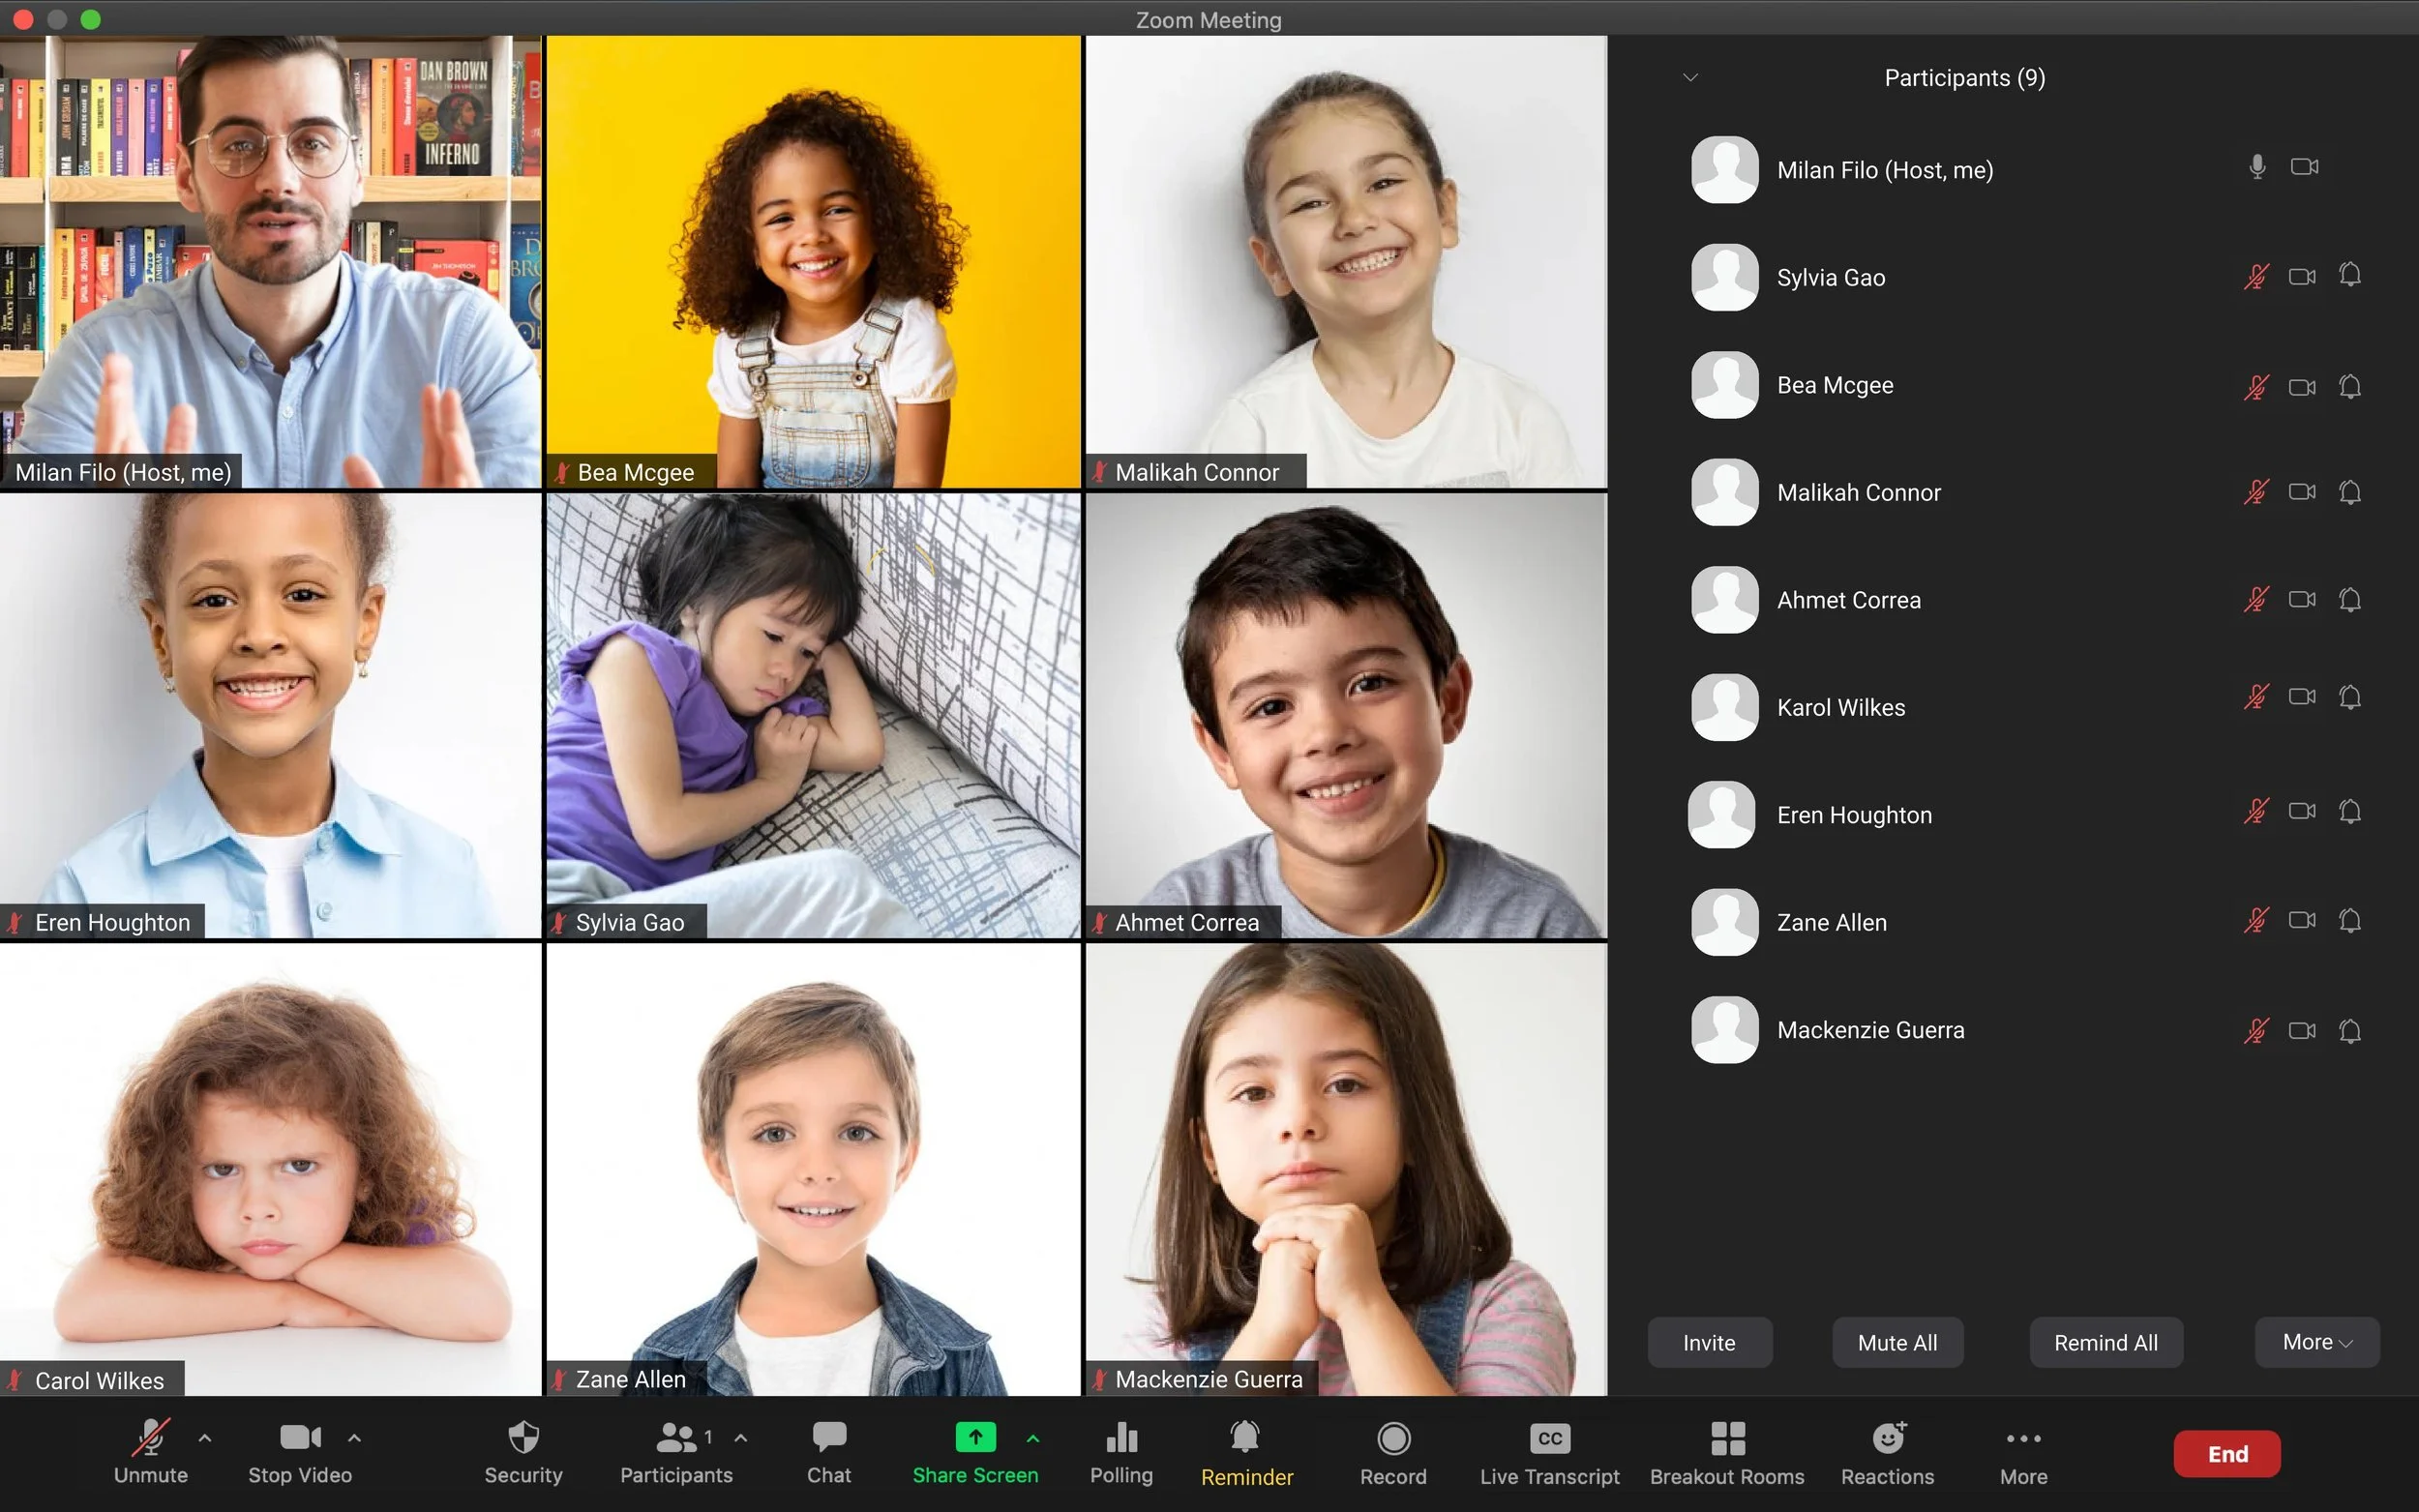Collapse the Participants panel chevron
The height and width of the screenshot is (1512, 2419).
pos(1690,77)
